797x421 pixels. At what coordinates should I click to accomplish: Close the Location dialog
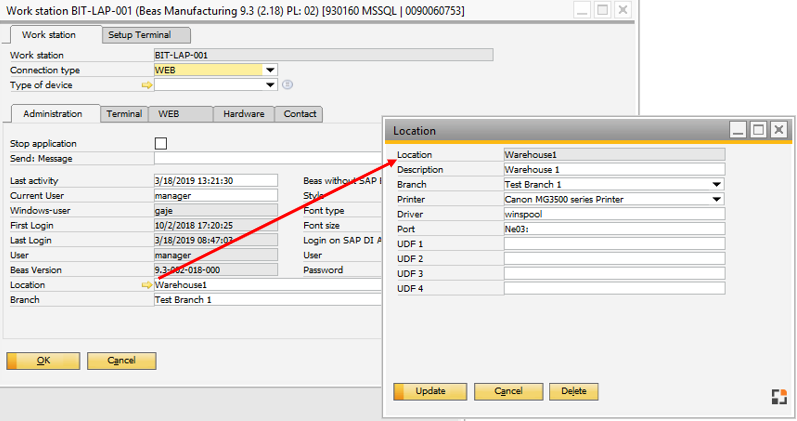pos(779,130)
